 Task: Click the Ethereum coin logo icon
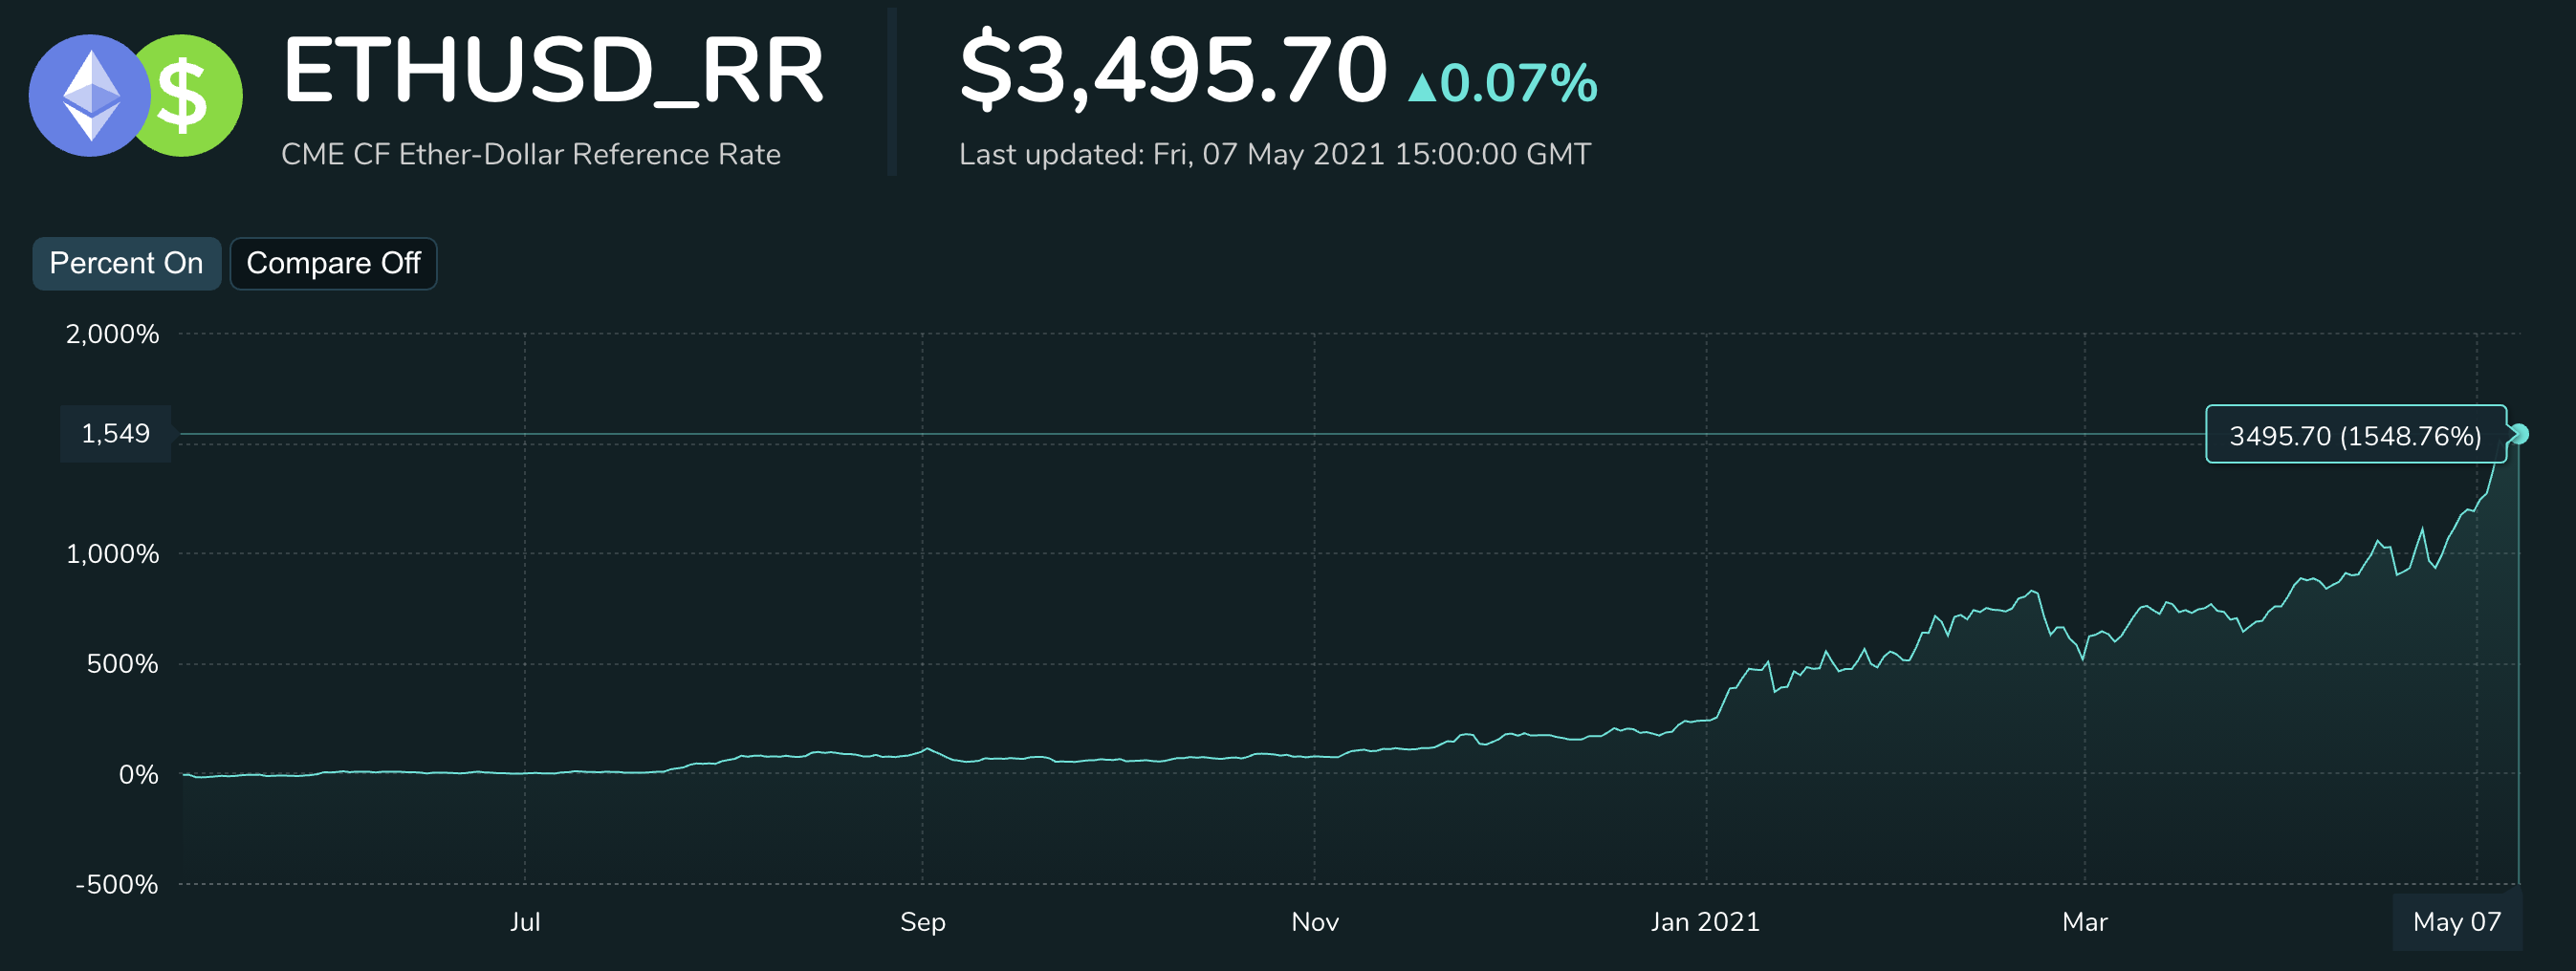(90, 96)
